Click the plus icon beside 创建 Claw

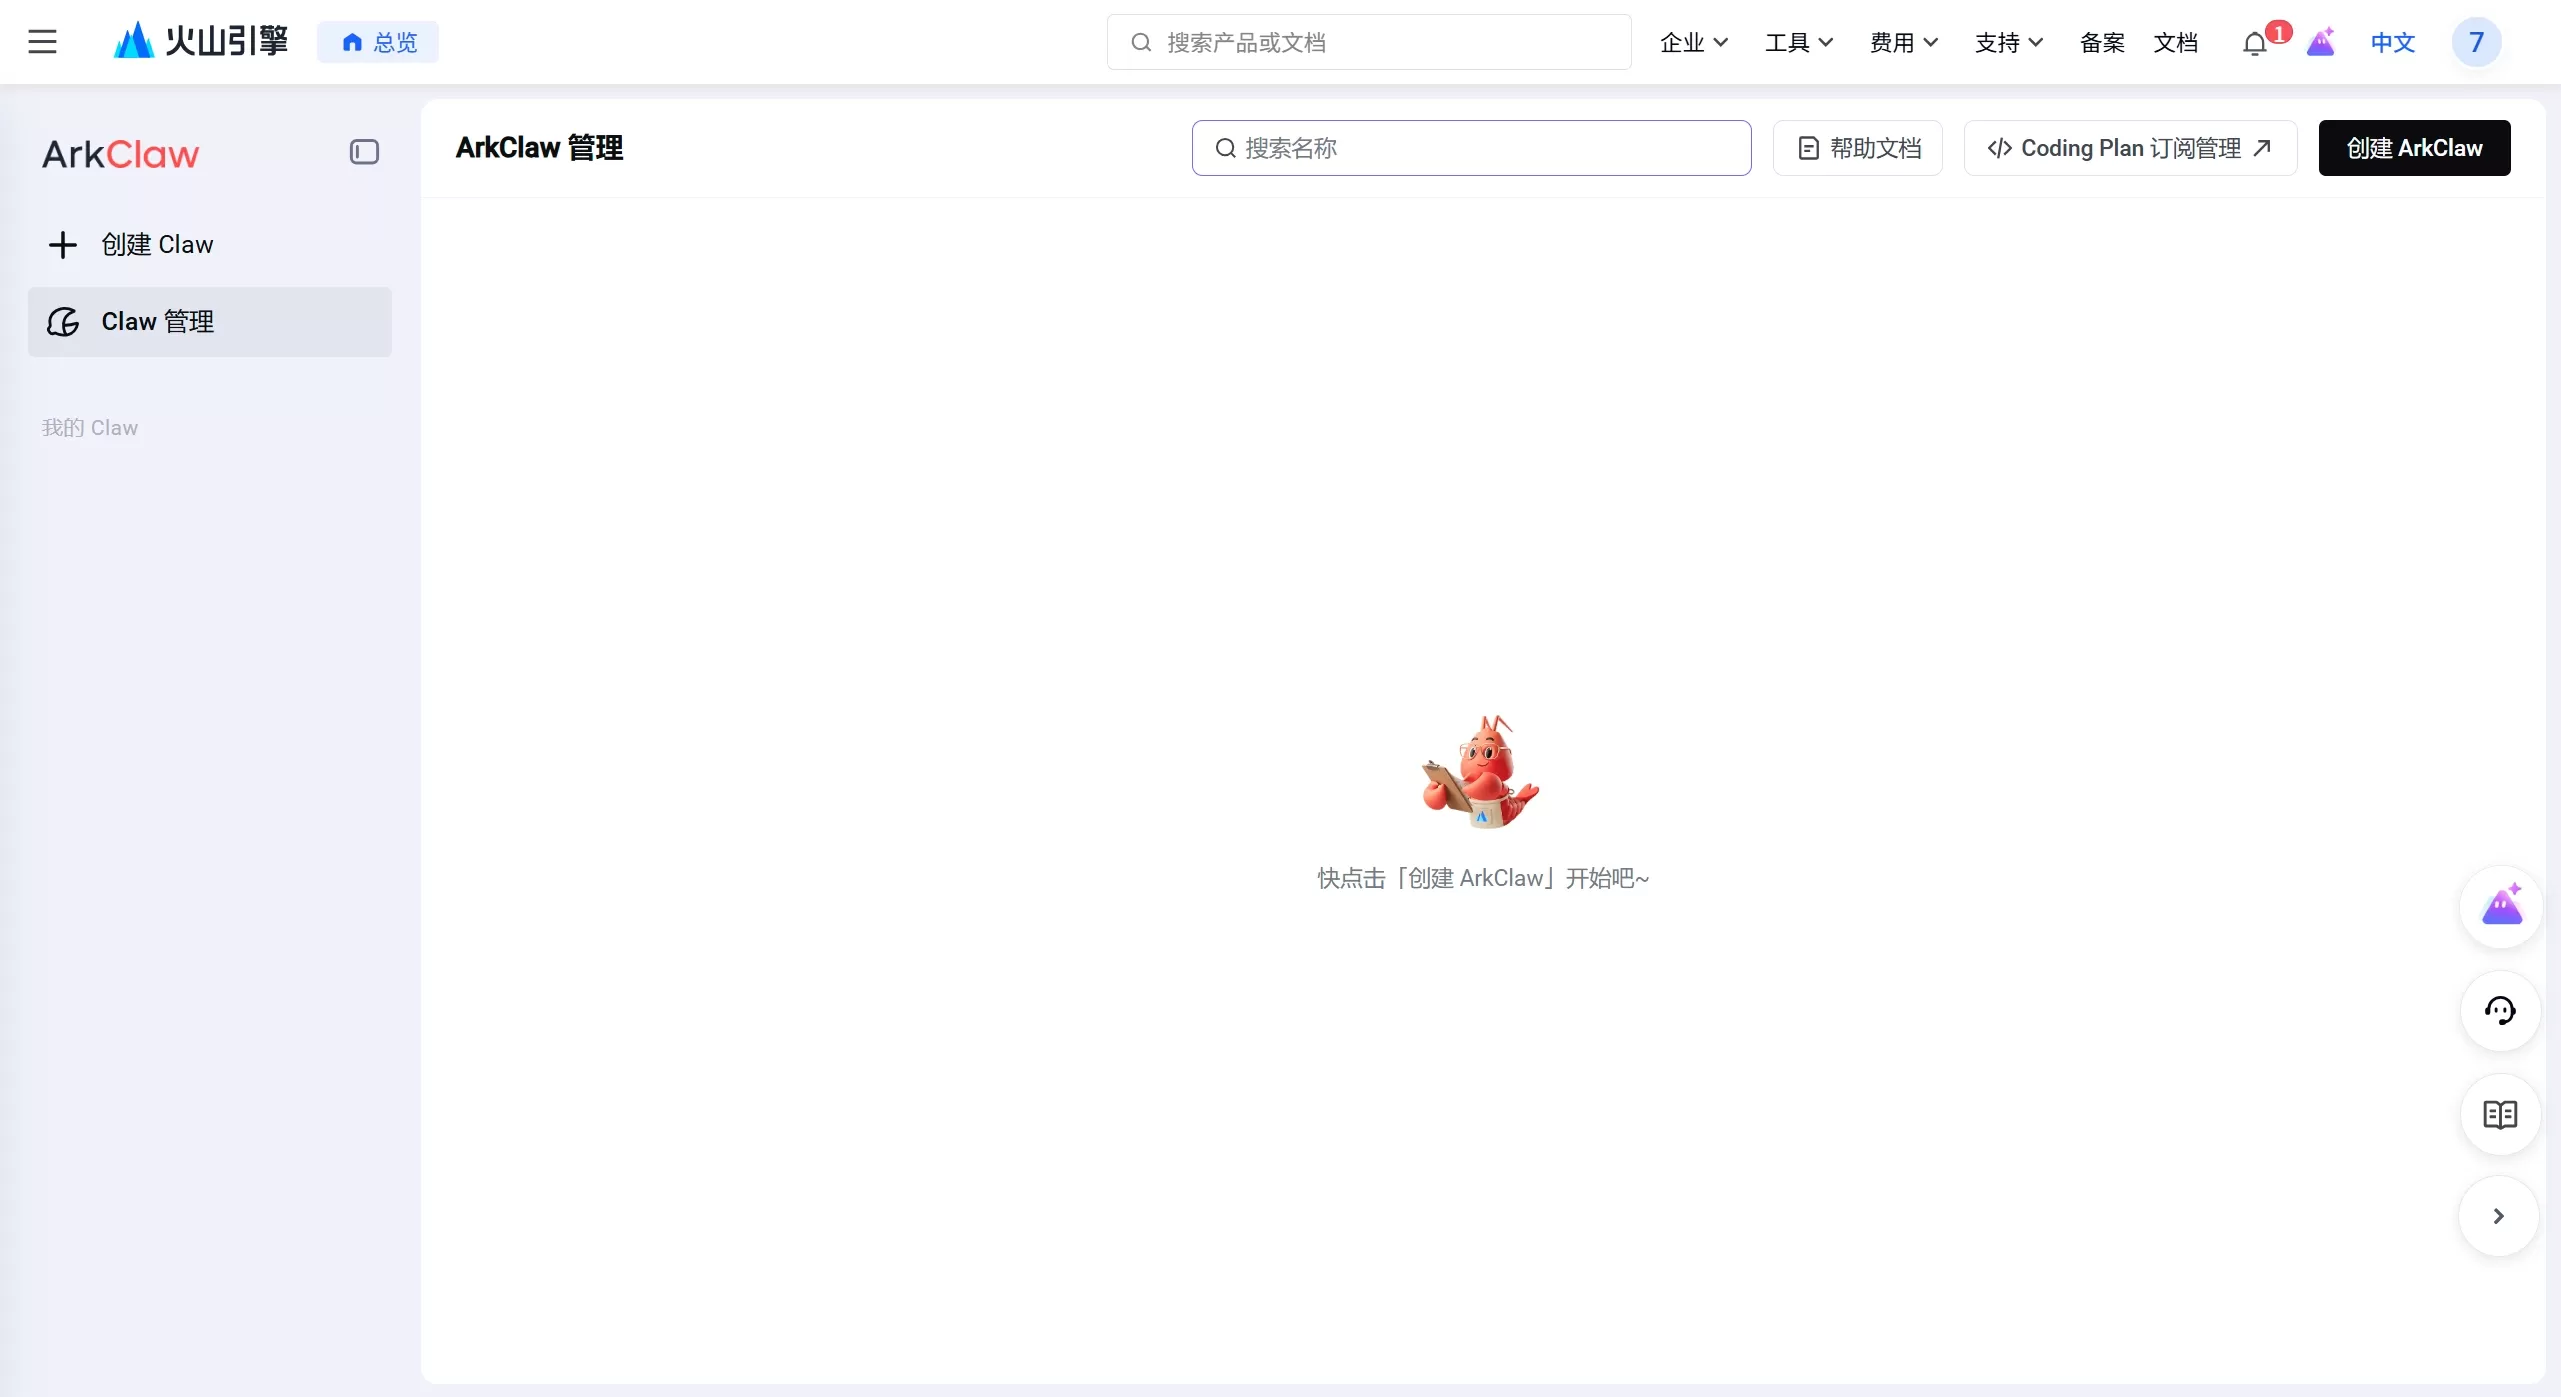tap(63, 245)
